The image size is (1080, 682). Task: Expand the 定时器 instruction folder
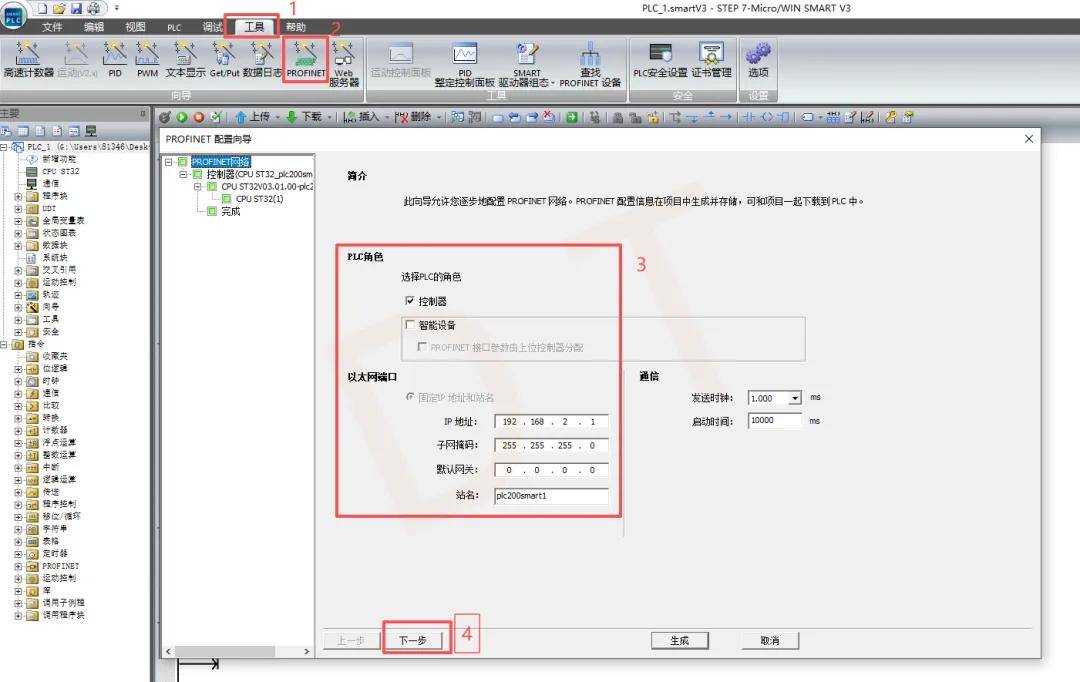coord(18,554)
